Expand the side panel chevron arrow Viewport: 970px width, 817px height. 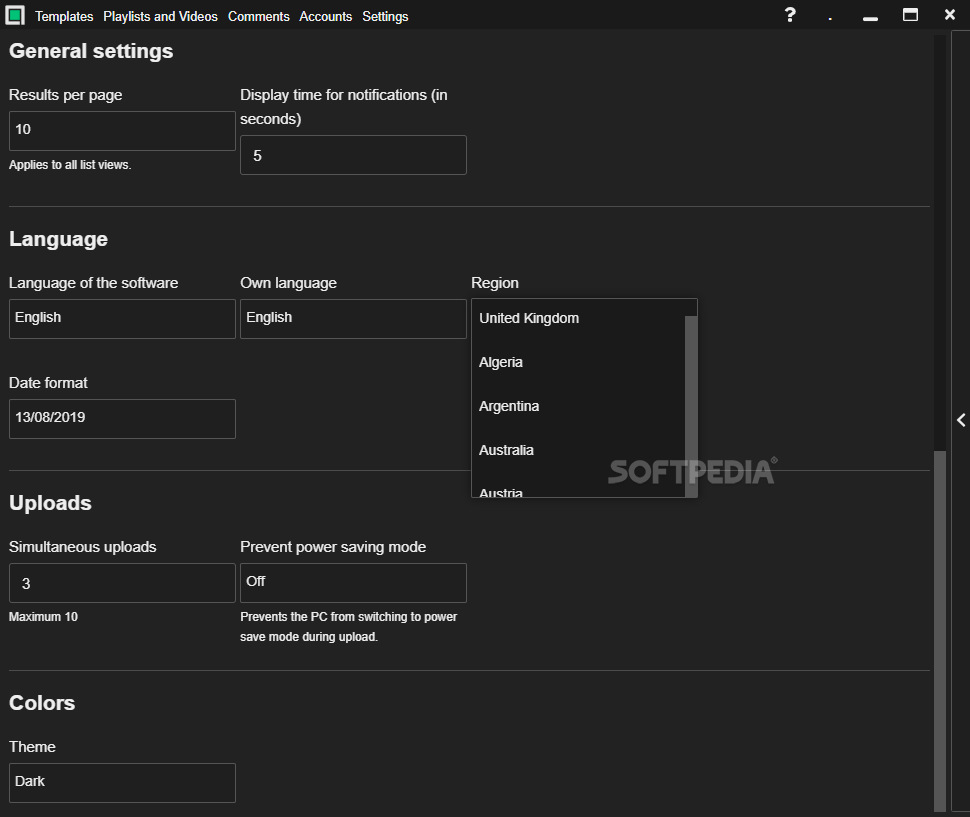tap(961, 420)
